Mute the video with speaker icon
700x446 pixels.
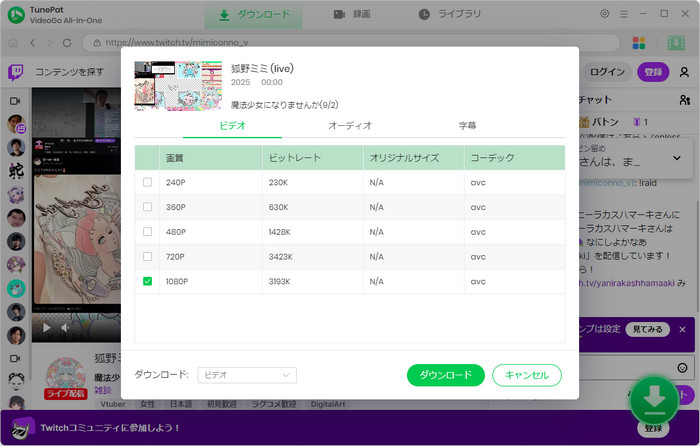(65, 328)
